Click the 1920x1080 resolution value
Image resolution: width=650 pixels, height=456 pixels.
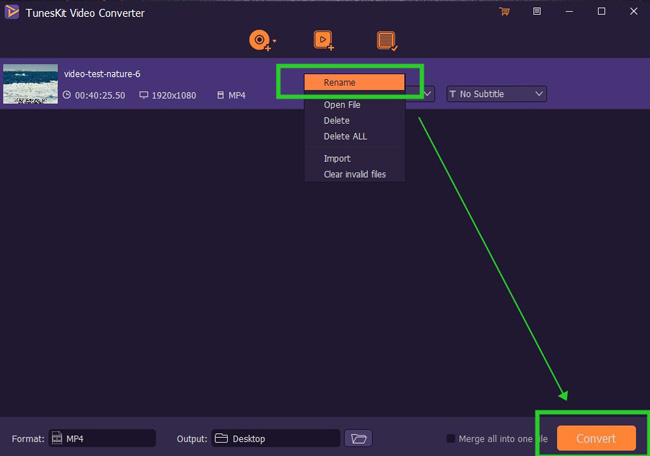tap(174, 95)
